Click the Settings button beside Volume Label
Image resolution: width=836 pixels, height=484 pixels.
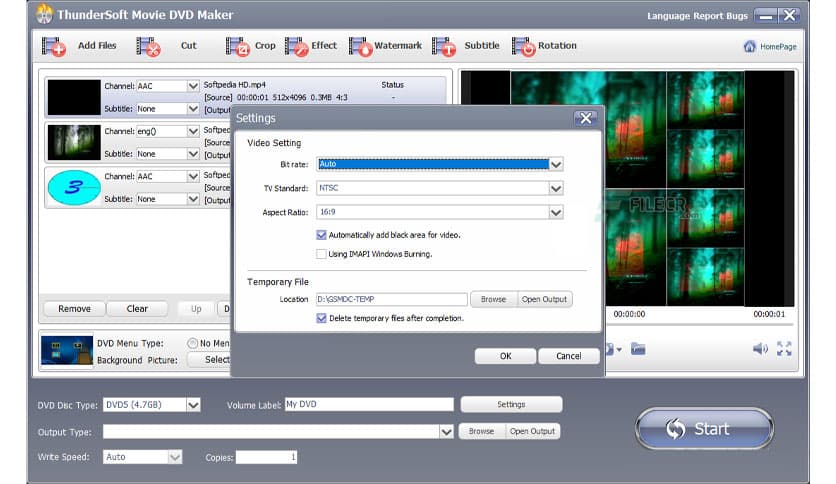click(x=511, y=405)
